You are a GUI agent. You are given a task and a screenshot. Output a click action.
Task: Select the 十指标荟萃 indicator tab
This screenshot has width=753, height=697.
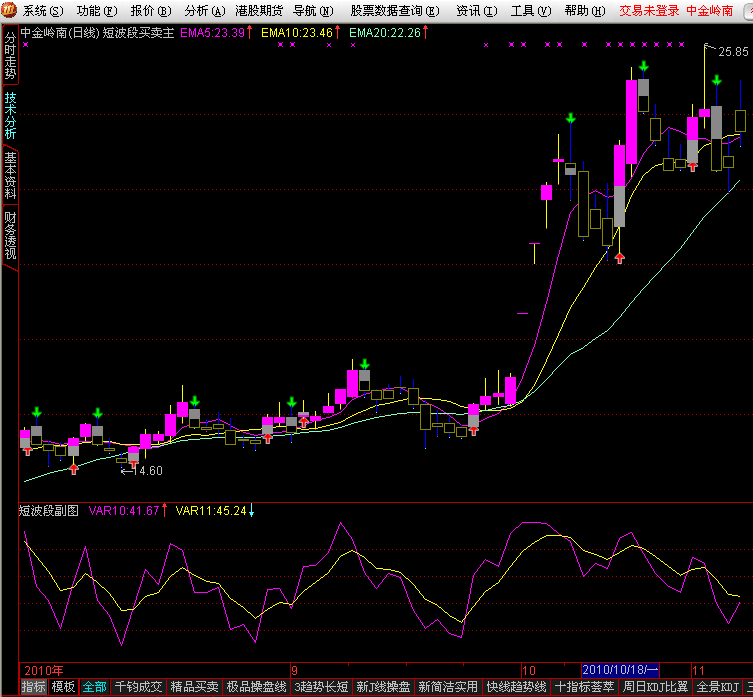[x=584, y=687]
